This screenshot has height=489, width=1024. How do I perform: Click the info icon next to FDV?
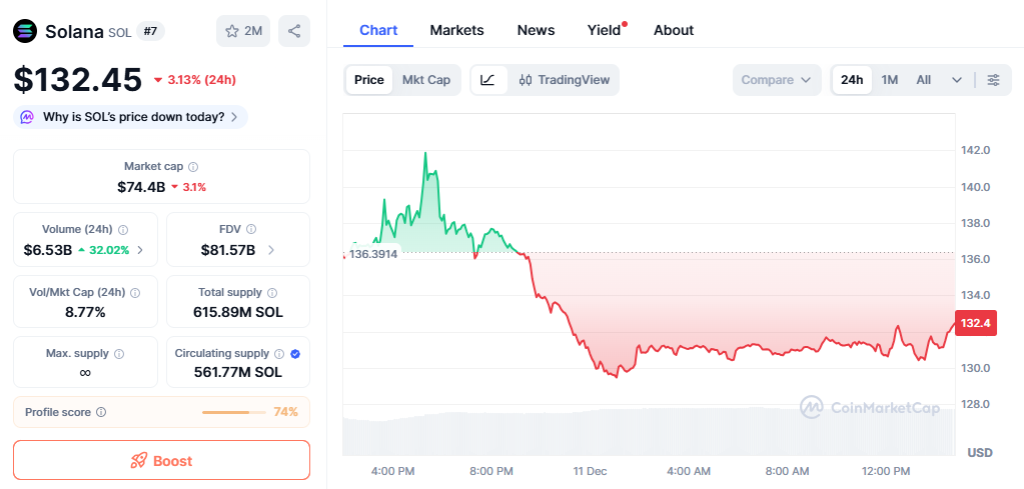(251, 229)
